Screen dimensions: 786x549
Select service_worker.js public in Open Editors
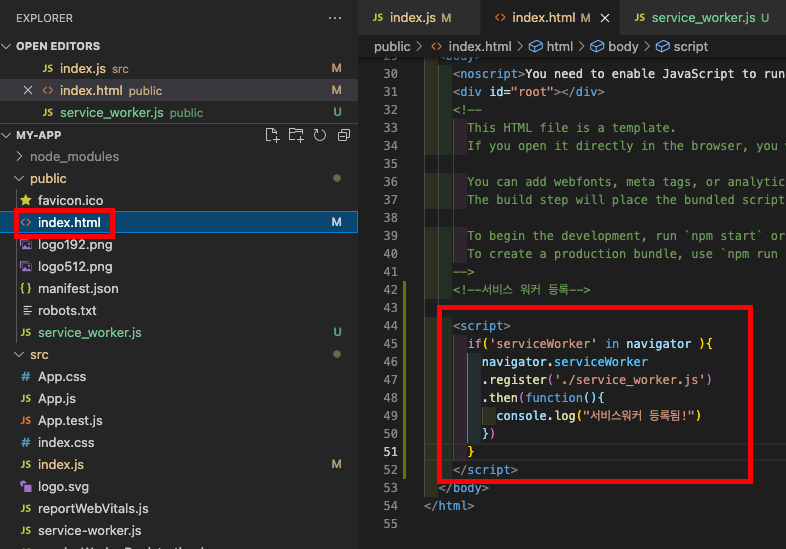tap(179, 112)
